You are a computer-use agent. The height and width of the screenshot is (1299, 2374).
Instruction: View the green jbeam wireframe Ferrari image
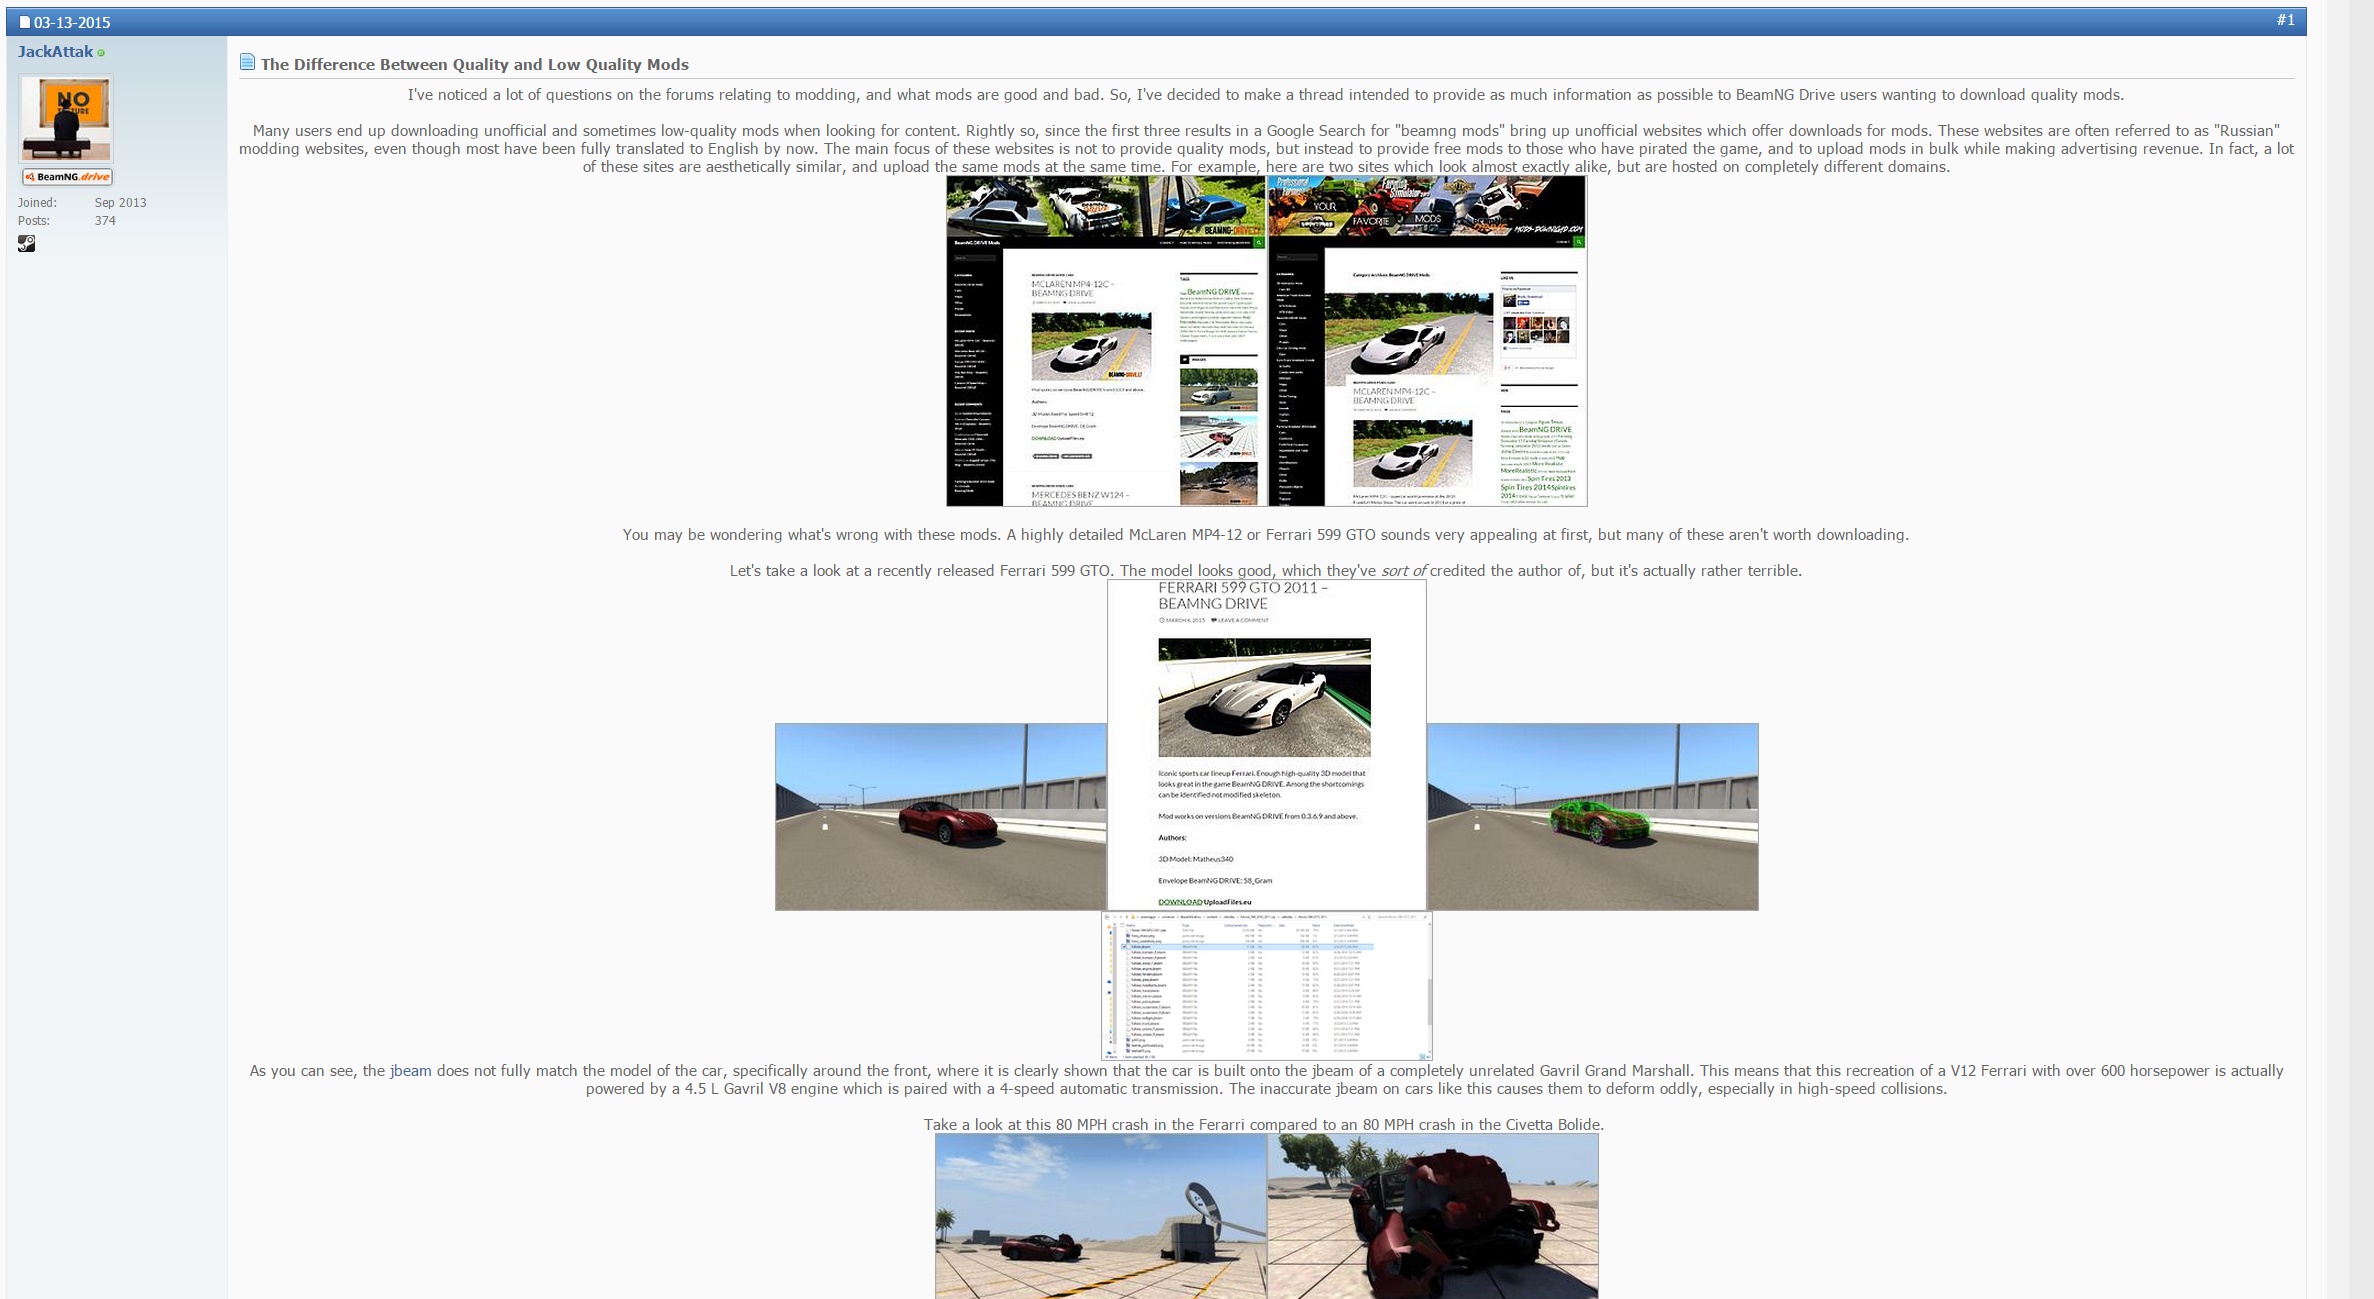(x=1593, y=817)
